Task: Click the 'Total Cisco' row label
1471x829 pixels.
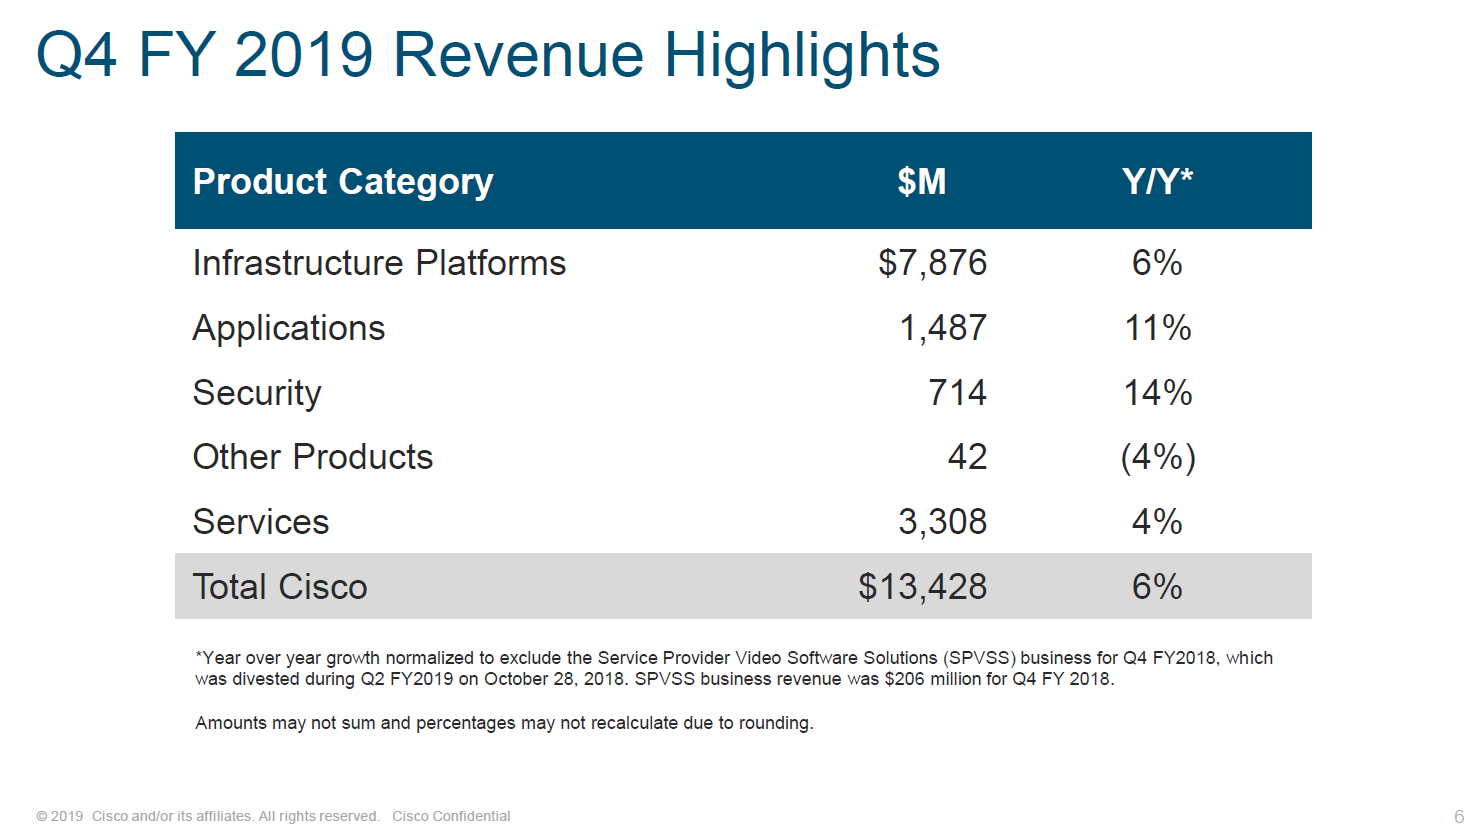Action: (x=280, y=587)
